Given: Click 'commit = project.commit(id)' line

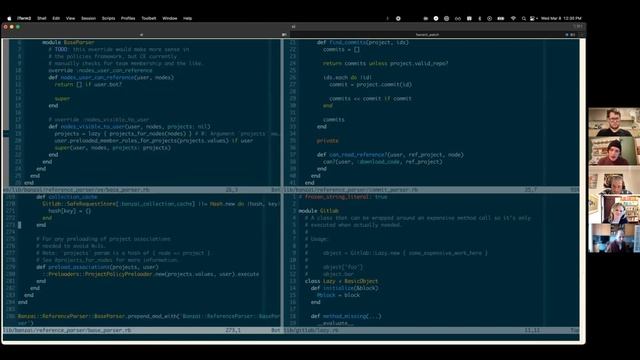Looking at the screenshot, I should pyautogui.click(x=370, y=85).
